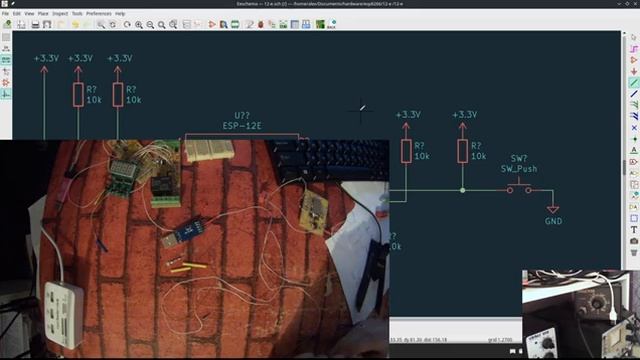Click the Plot schematic icon
Screen dimensions: 640x360
(47, 24)
